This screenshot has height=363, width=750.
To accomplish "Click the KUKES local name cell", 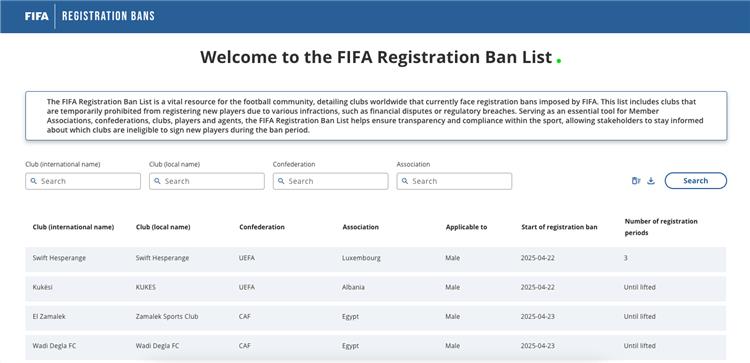I will pyautogui.click(x=146, y=287).
